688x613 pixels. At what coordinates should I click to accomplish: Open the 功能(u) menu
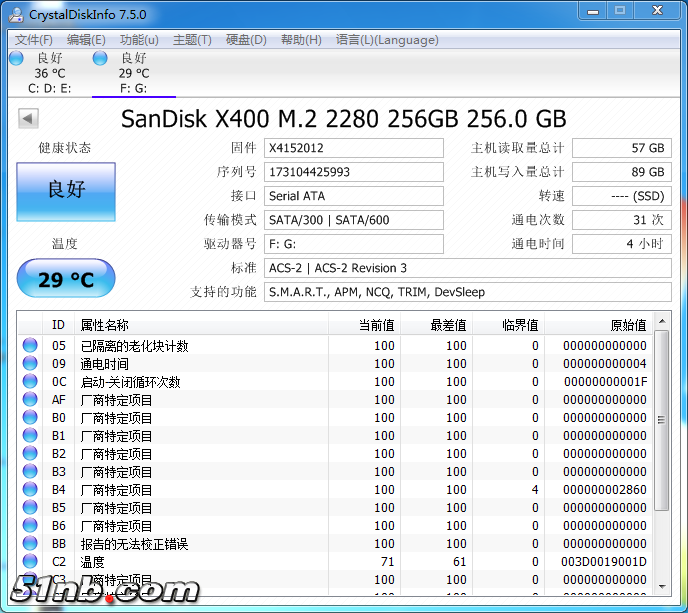point(139,40)
